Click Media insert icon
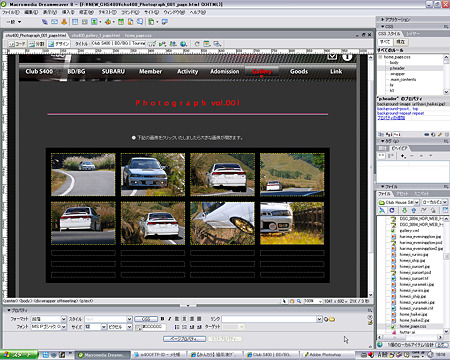Image resolution: width=450 pixels, height=360 pixels. 108,22
